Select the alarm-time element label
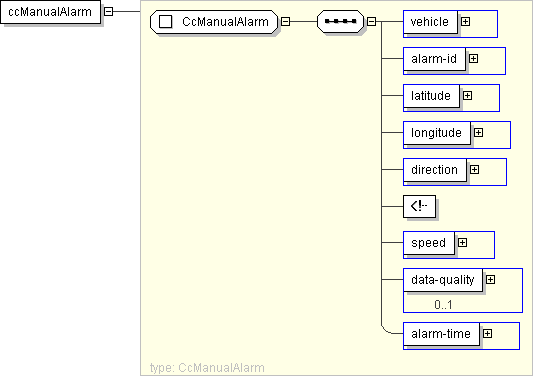 [441, 334]
